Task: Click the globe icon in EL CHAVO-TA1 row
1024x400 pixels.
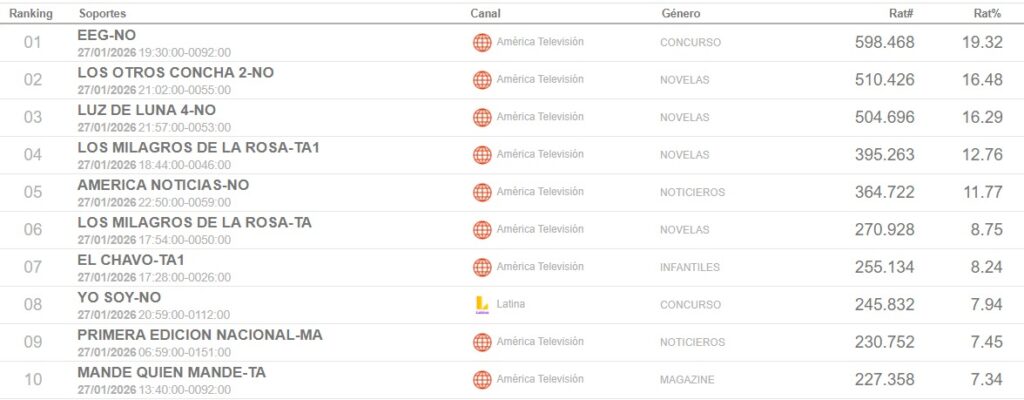Action: (482, 267)
